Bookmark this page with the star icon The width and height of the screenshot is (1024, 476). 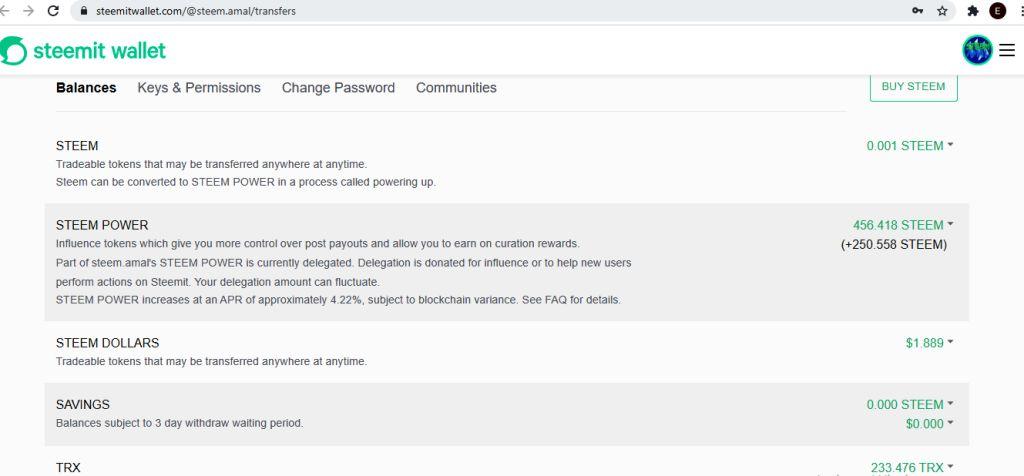click(942, 11)
